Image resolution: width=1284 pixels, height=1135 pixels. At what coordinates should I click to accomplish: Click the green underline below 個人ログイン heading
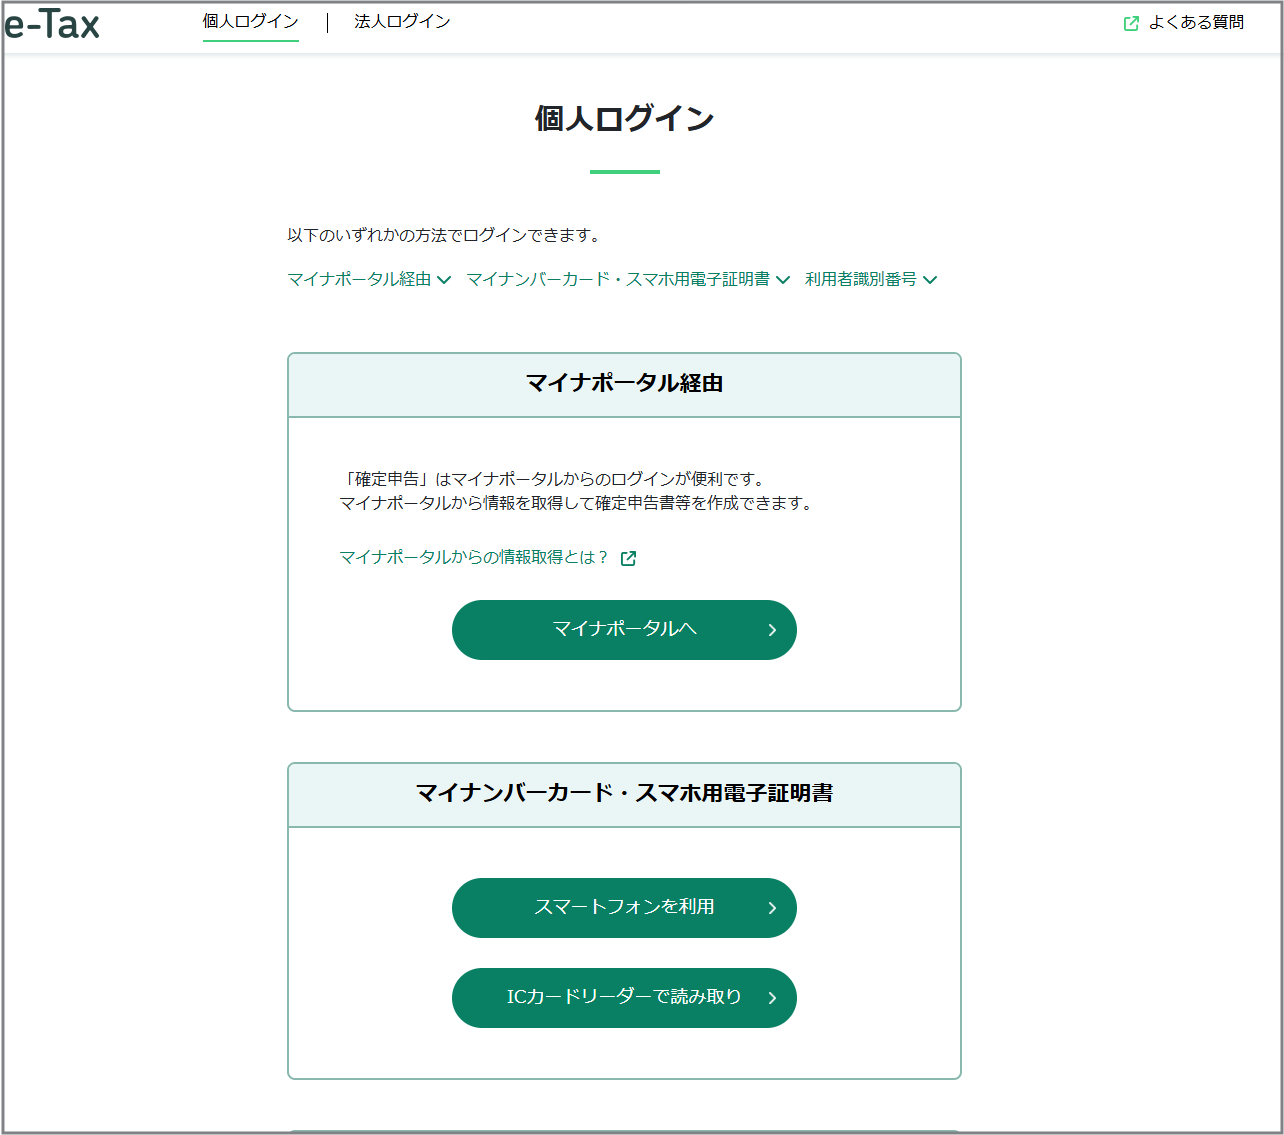[624, 173]
